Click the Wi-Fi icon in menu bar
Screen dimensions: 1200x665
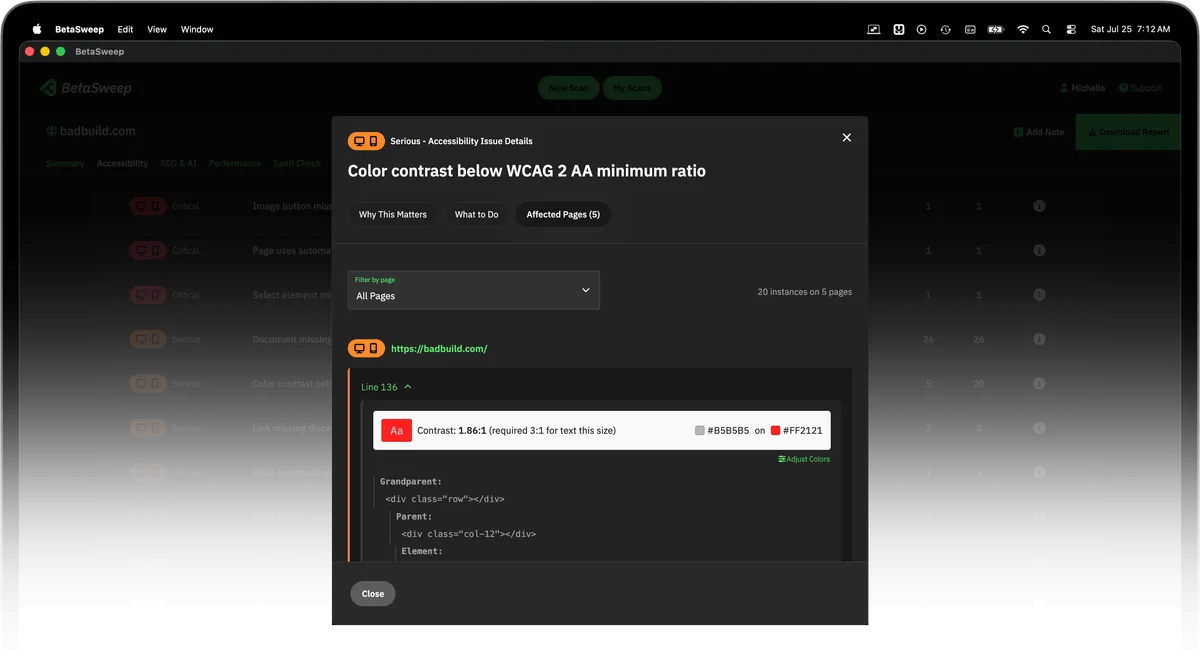pyautogui.click(x=1022, y=29)
